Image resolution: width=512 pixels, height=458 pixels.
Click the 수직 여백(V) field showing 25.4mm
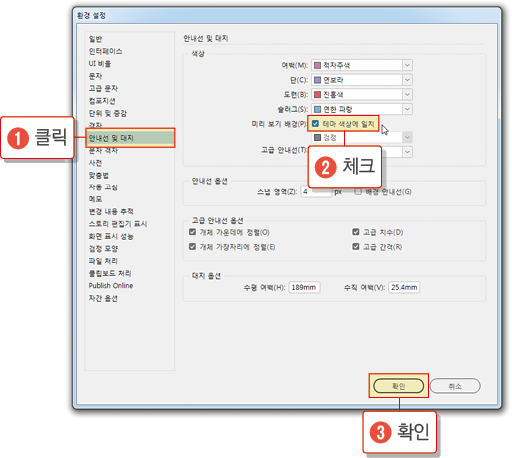tap(404, 287)
